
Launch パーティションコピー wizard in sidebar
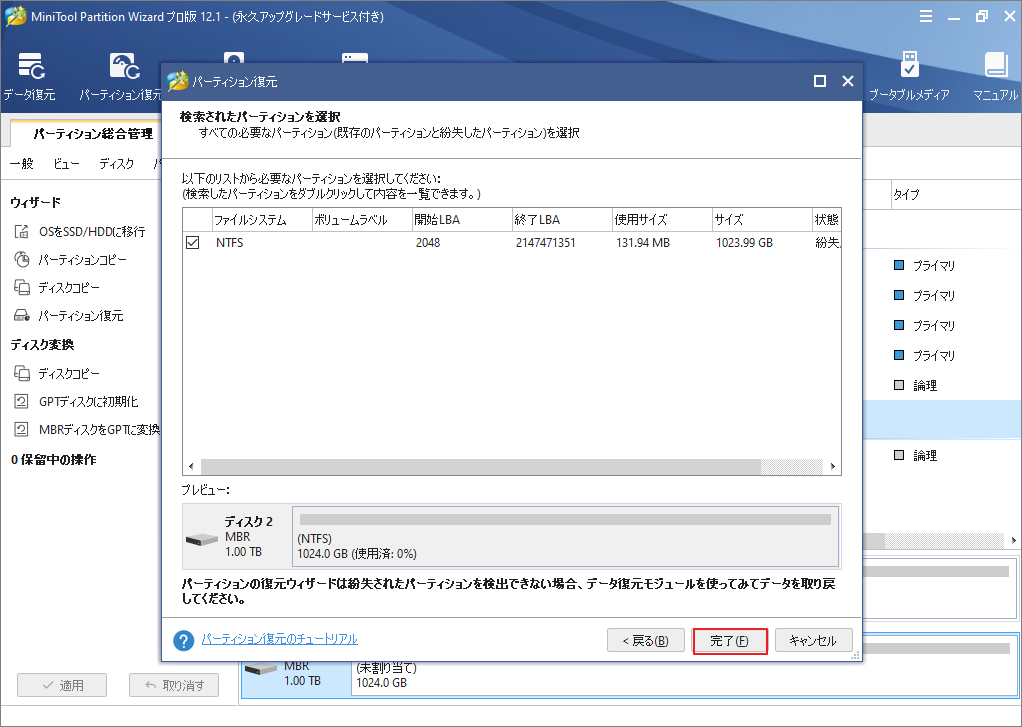82,259
